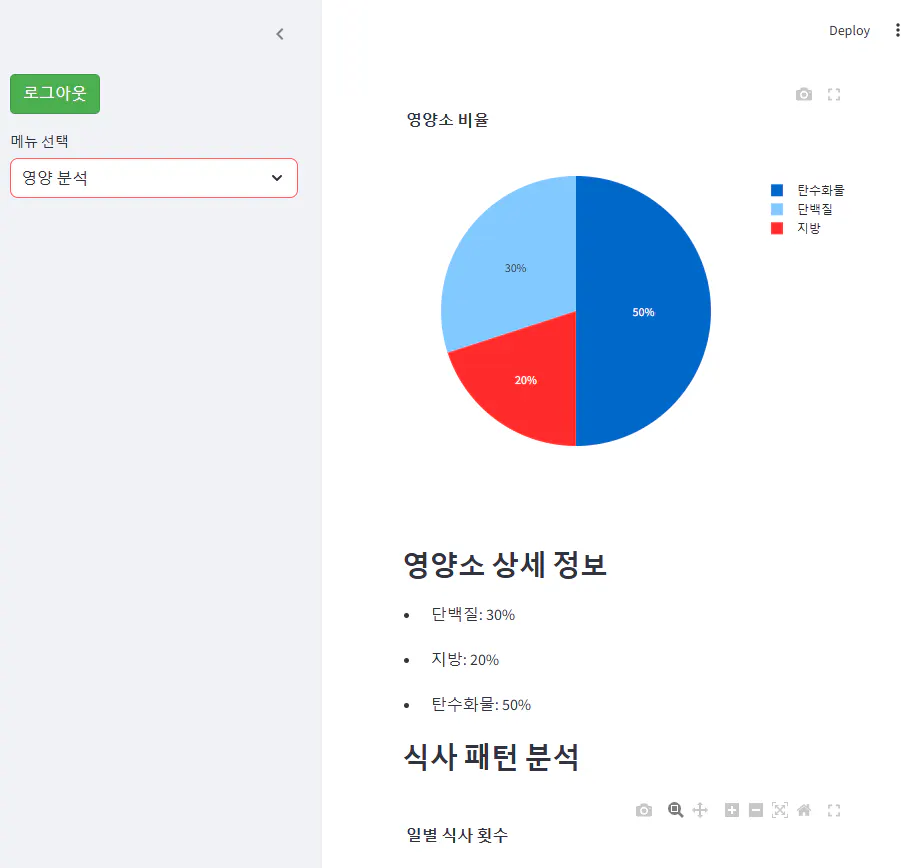
Task: Reset axes with the home icon
Action: coord(804,810)
